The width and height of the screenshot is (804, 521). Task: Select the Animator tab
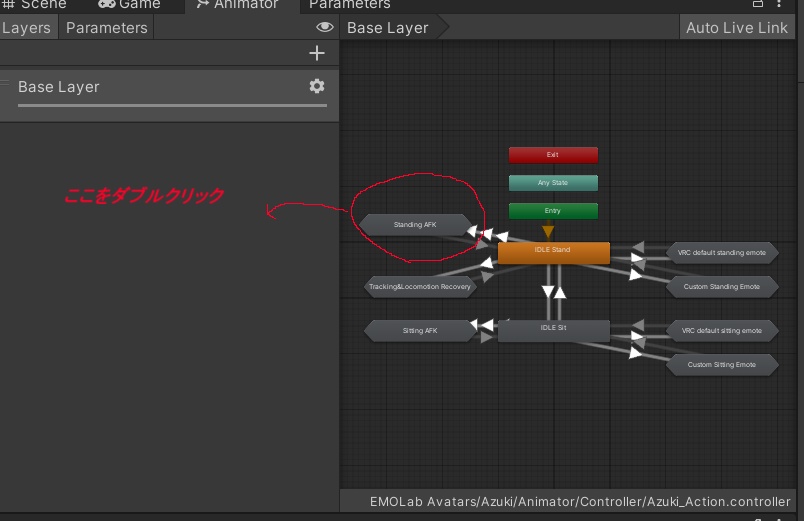[x=238, y=5]
